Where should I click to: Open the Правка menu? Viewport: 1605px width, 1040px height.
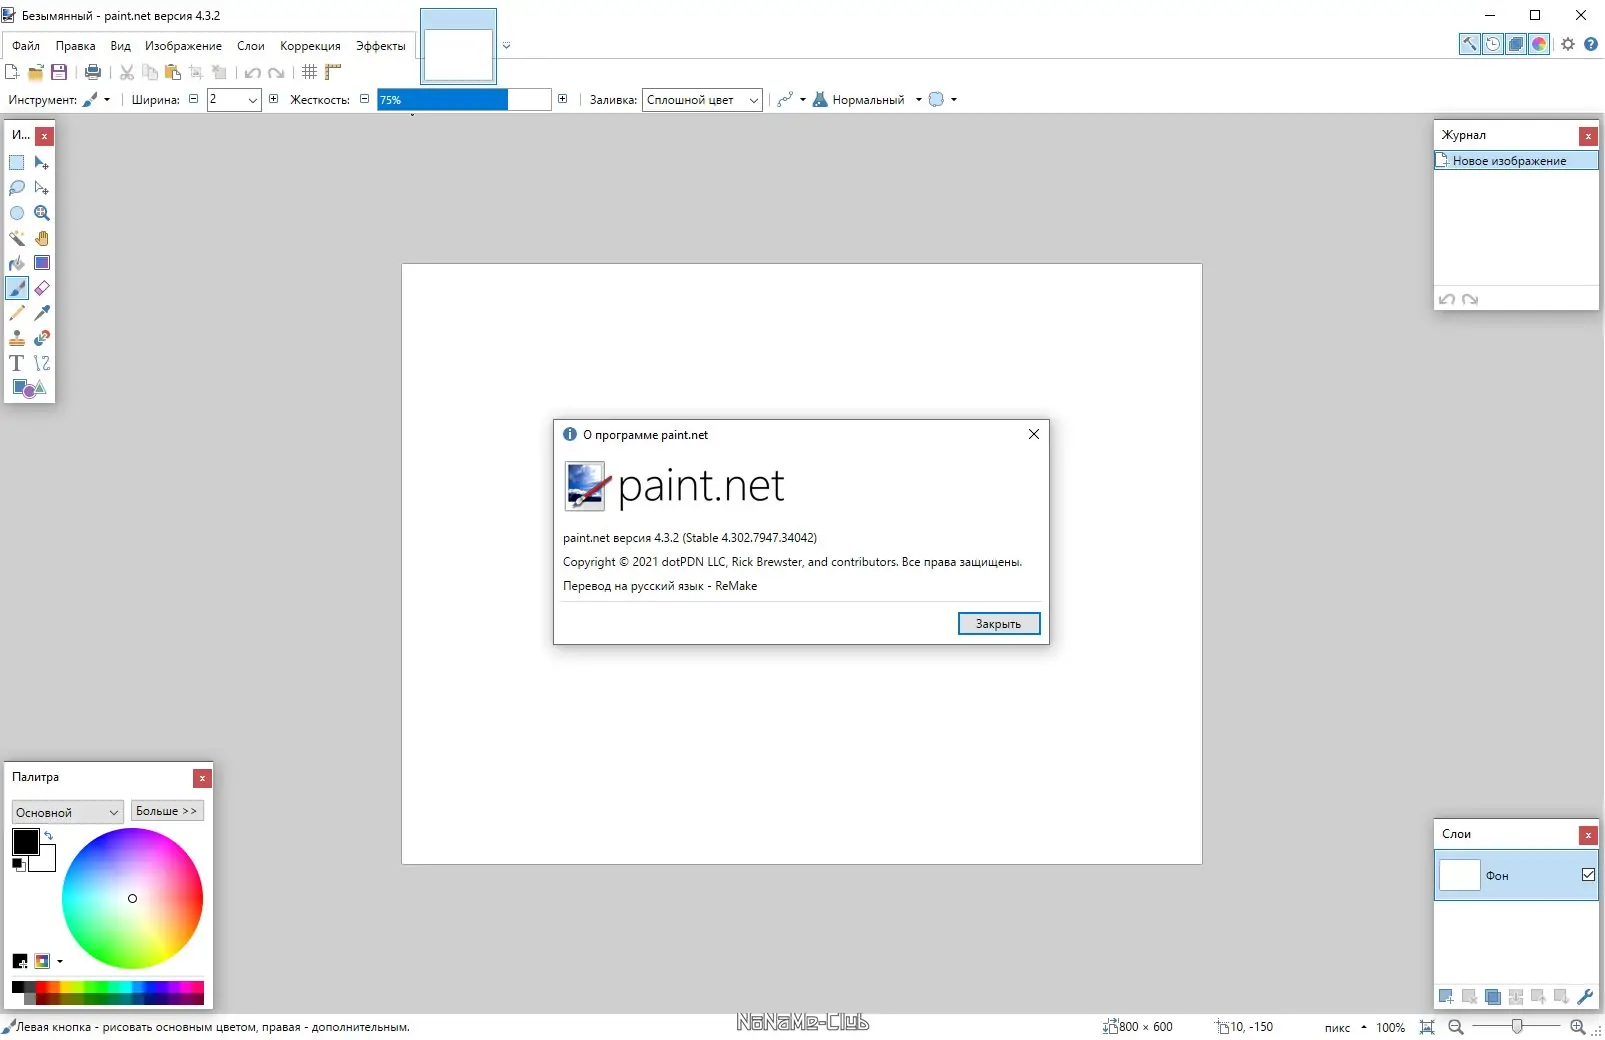tap(76, 46)
